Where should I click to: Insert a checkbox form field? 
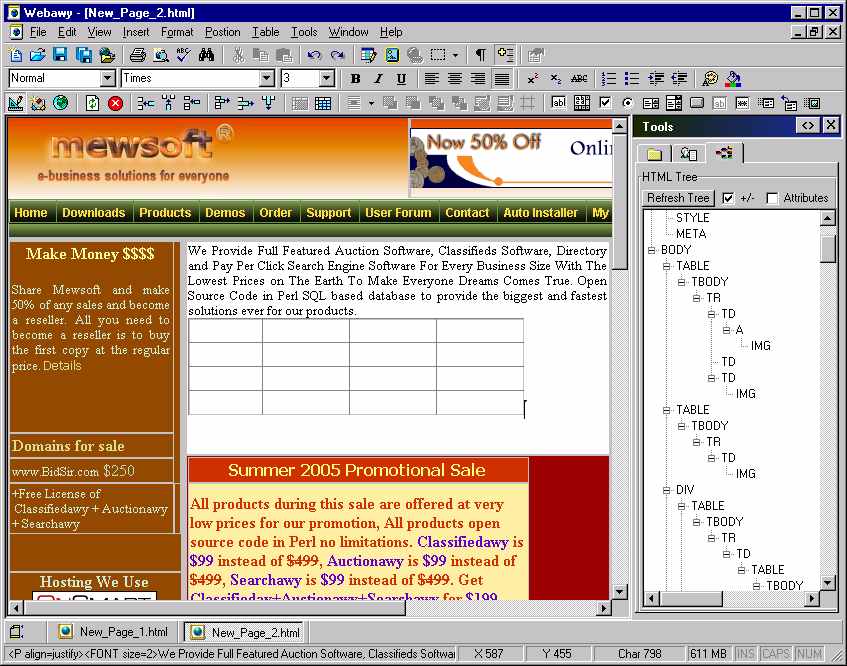(x=605, y=103)
